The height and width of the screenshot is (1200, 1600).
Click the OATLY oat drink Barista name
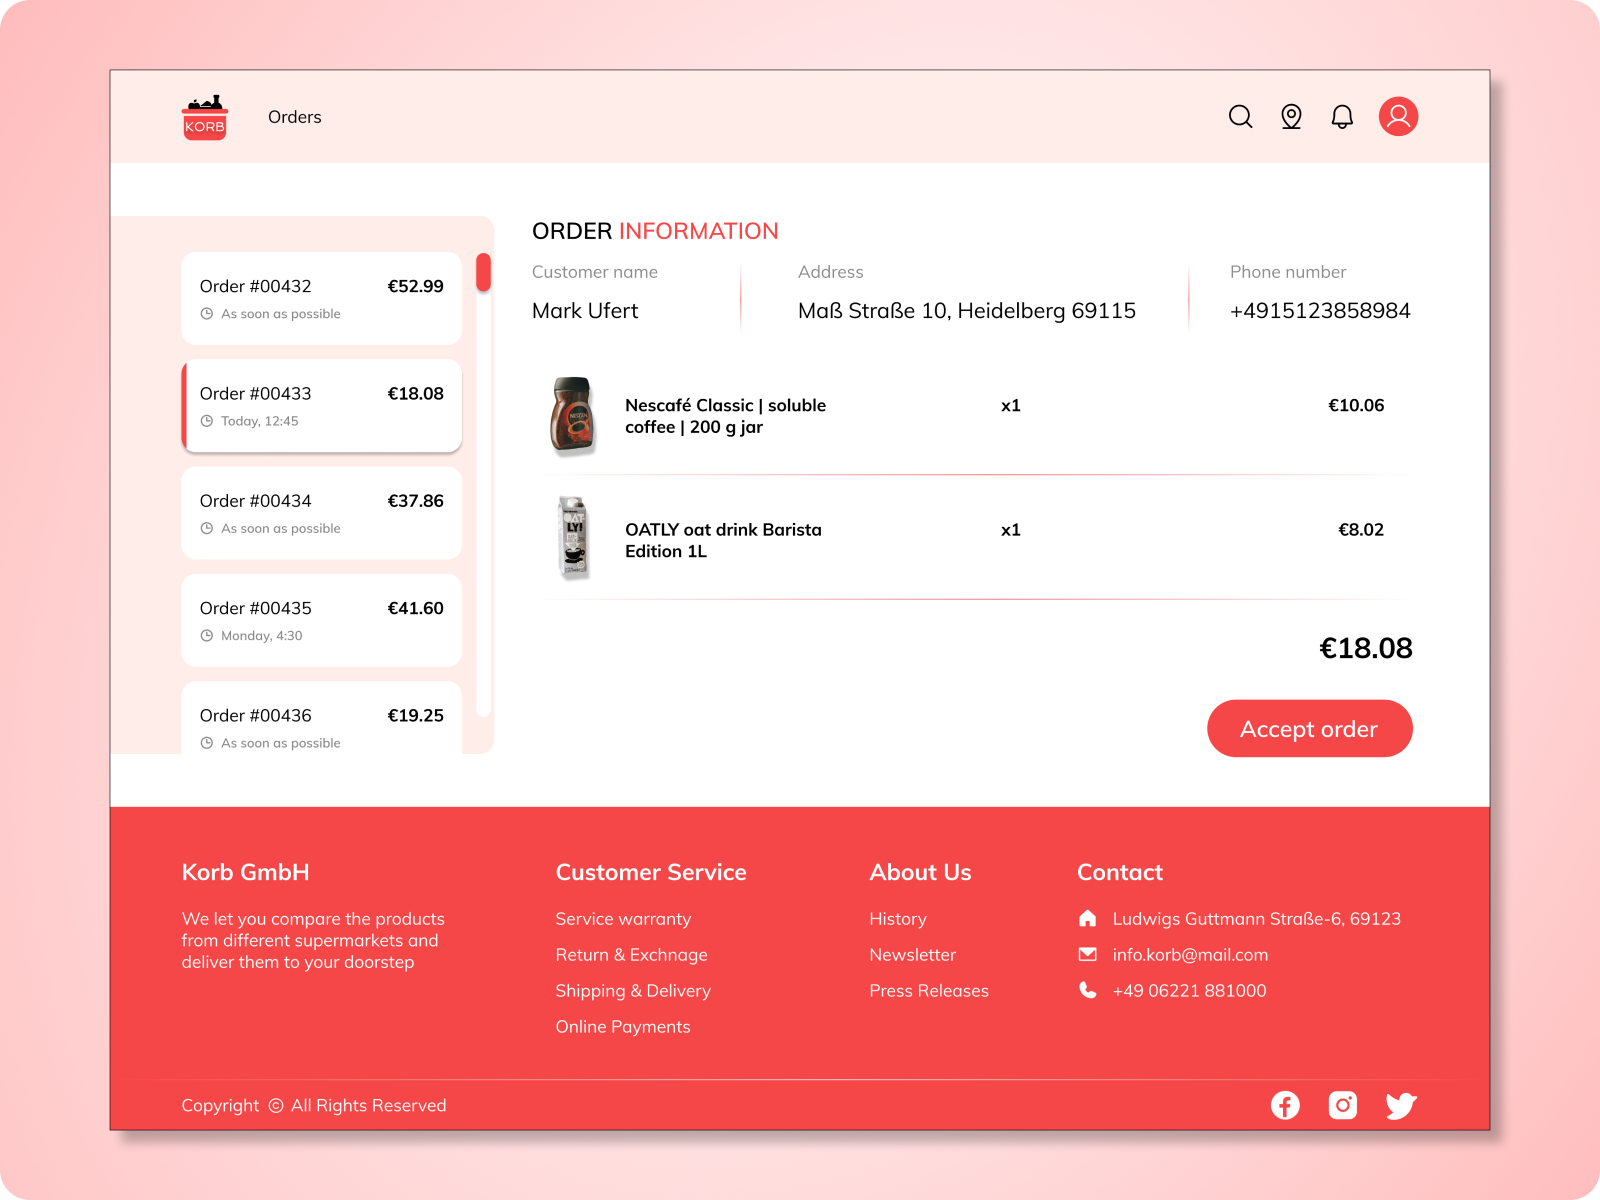point(724,540)
